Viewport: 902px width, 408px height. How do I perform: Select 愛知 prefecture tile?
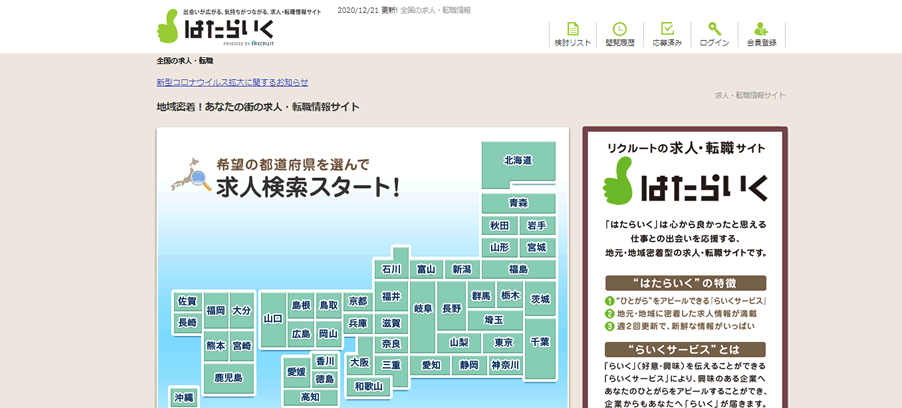431,366
